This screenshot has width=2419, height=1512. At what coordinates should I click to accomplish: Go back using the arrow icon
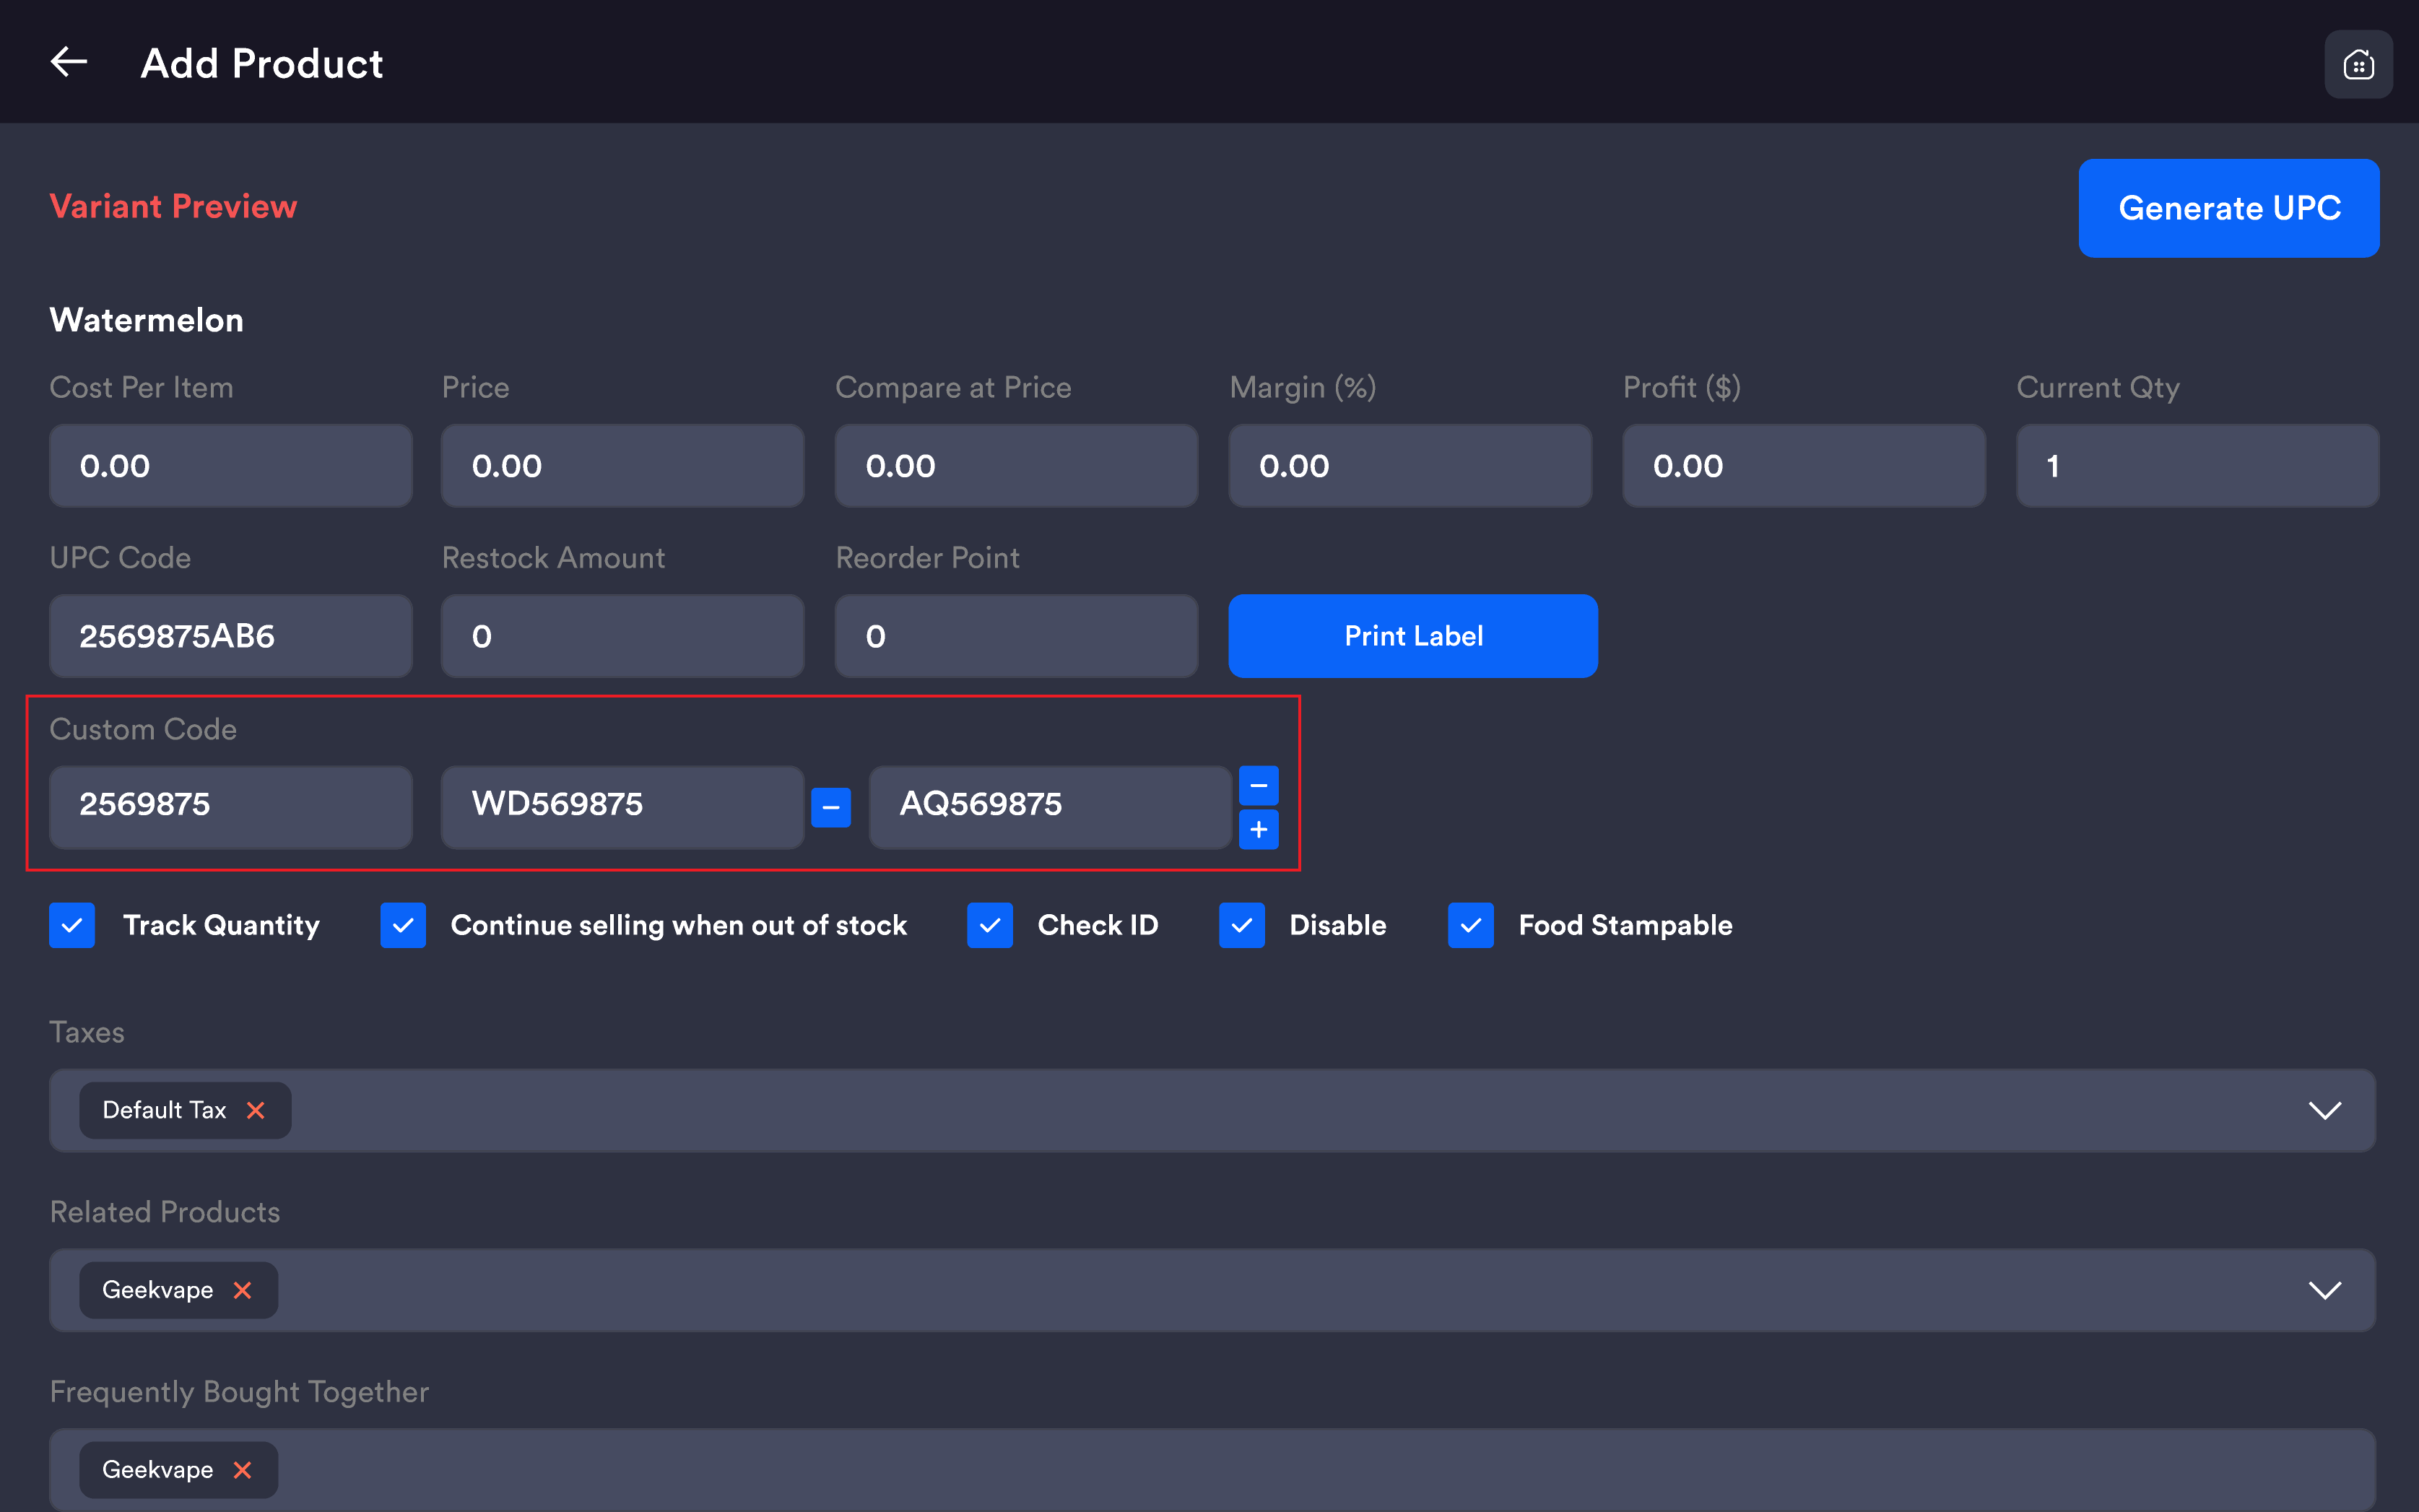tap(69, 62)
